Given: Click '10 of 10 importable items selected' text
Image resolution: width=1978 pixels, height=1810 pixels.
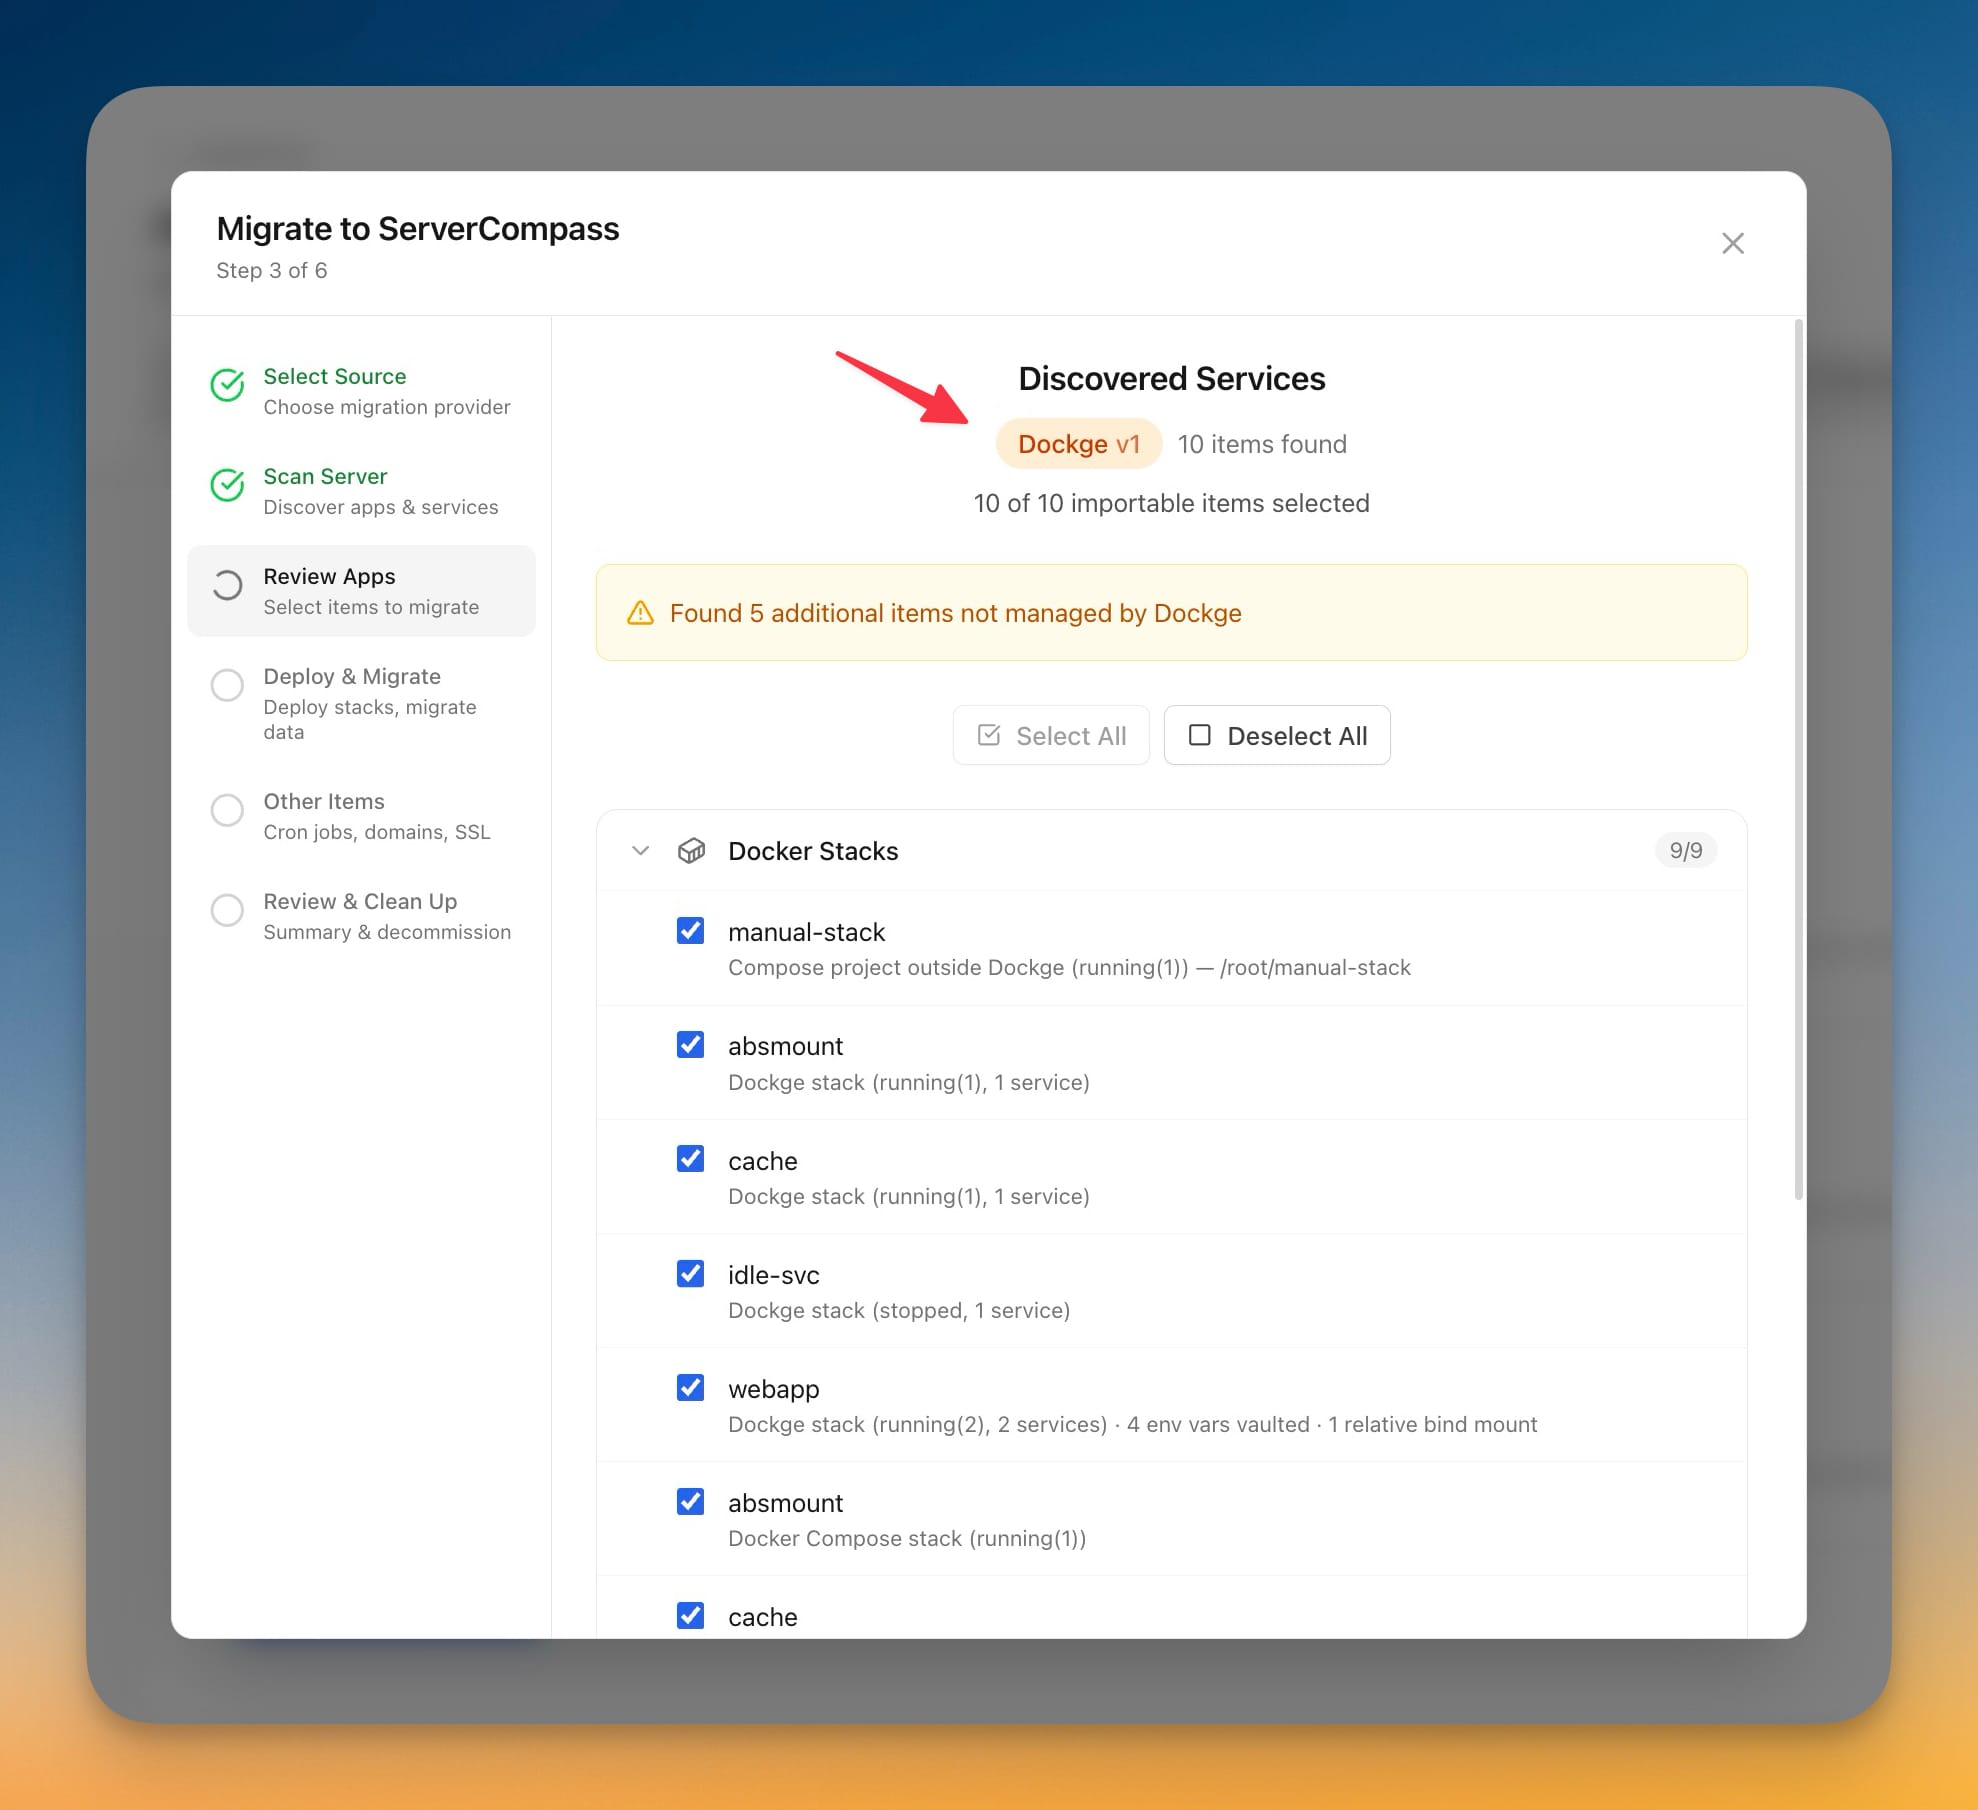Looking at the screenshot, I should pyautogui.click(x=1172, y=503).
